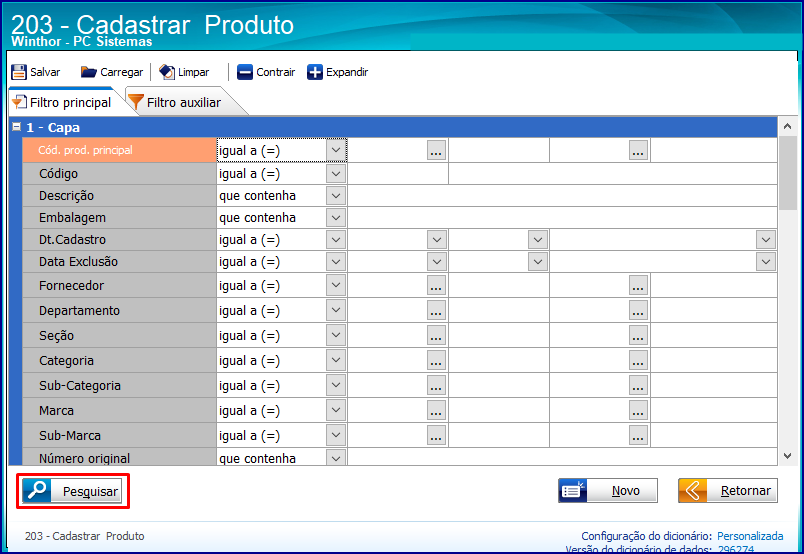Click the Retornar button label
This screenshot has width=804, height=554.
click(746, 491)
